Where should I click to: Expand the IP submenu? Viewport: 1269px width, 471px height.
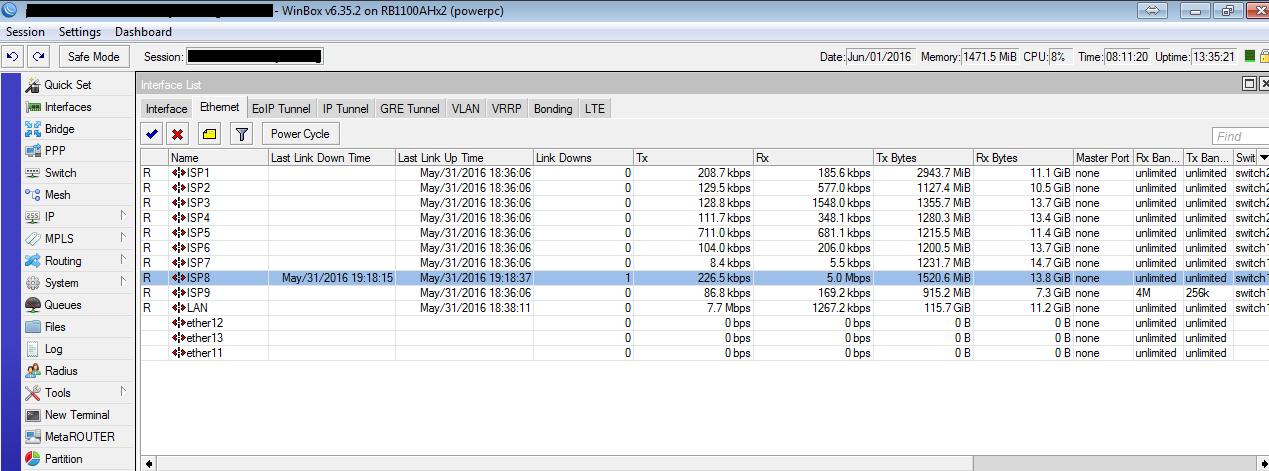[123, 216]
